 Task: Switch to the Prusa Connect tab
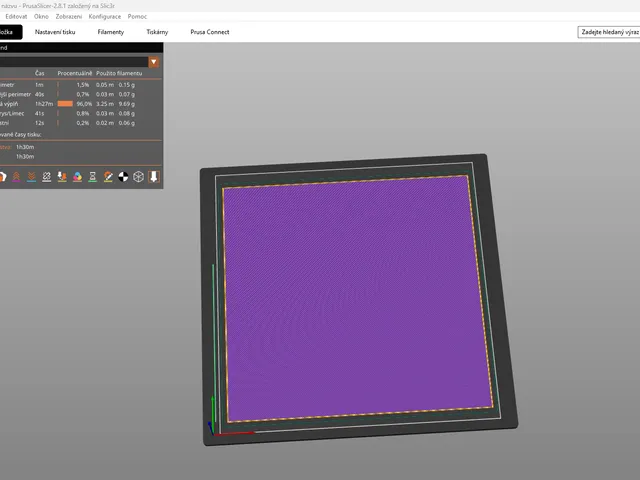[210, 32]
